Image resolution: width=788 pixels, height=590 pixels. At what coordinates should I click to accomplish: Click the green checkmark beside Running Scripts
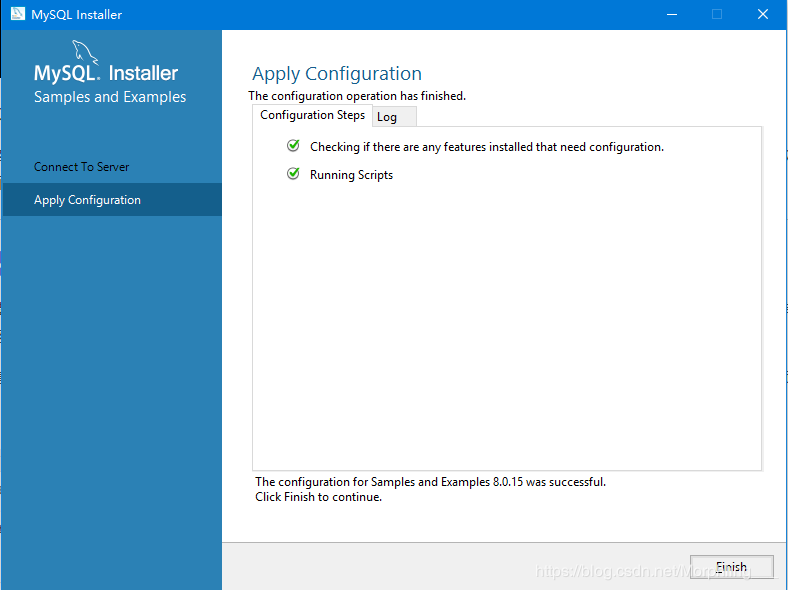pos(293,174)
